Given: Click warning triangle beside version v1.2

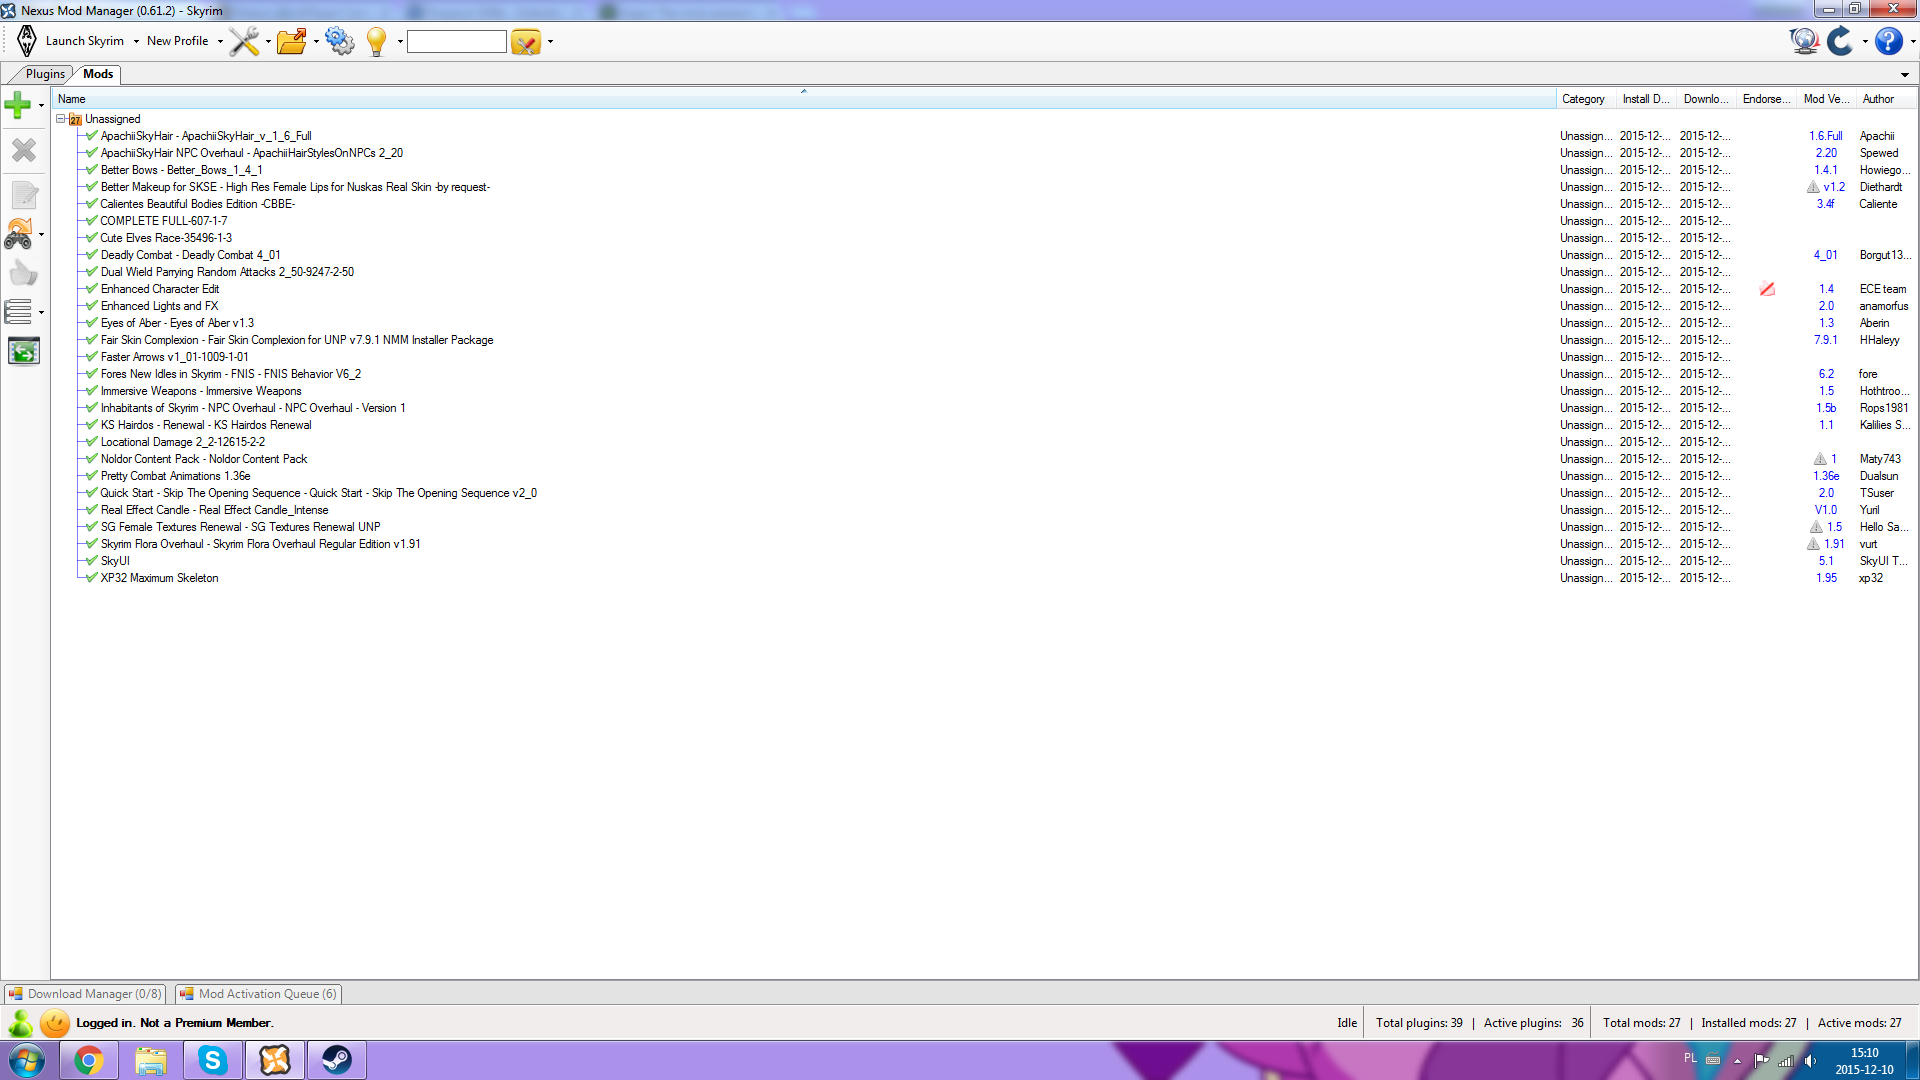Looking at the screenshot, I should click(x=1813, y=187).
